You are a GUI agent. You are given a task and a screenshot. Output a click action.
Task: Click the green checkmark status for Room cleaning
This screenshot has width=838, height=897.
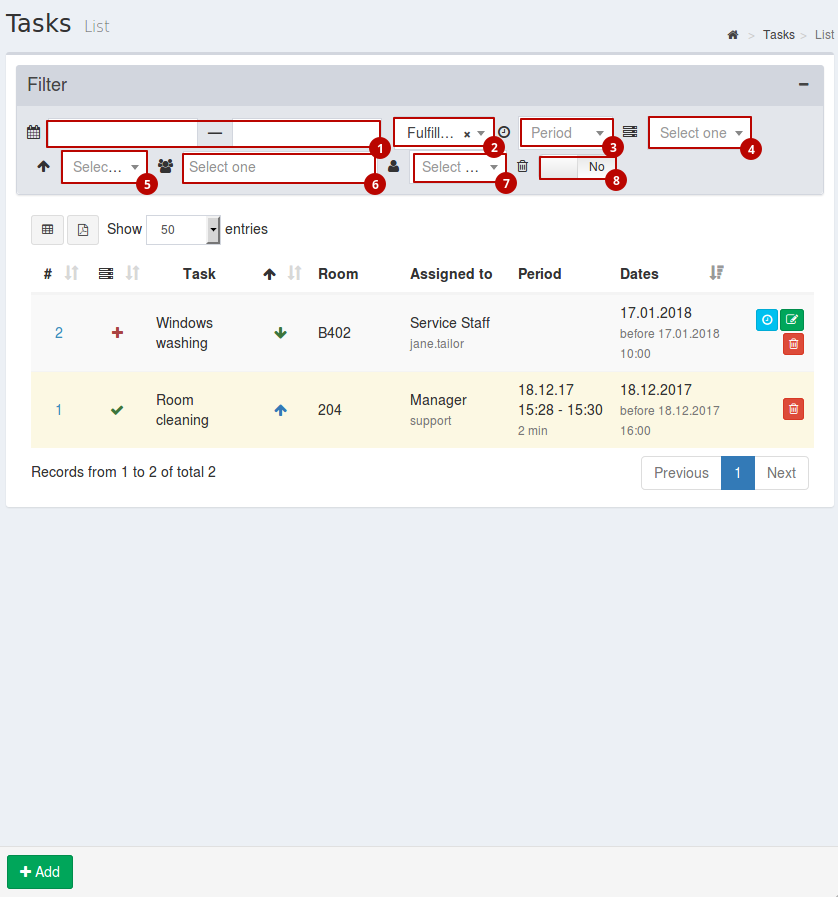click(117, 410)
